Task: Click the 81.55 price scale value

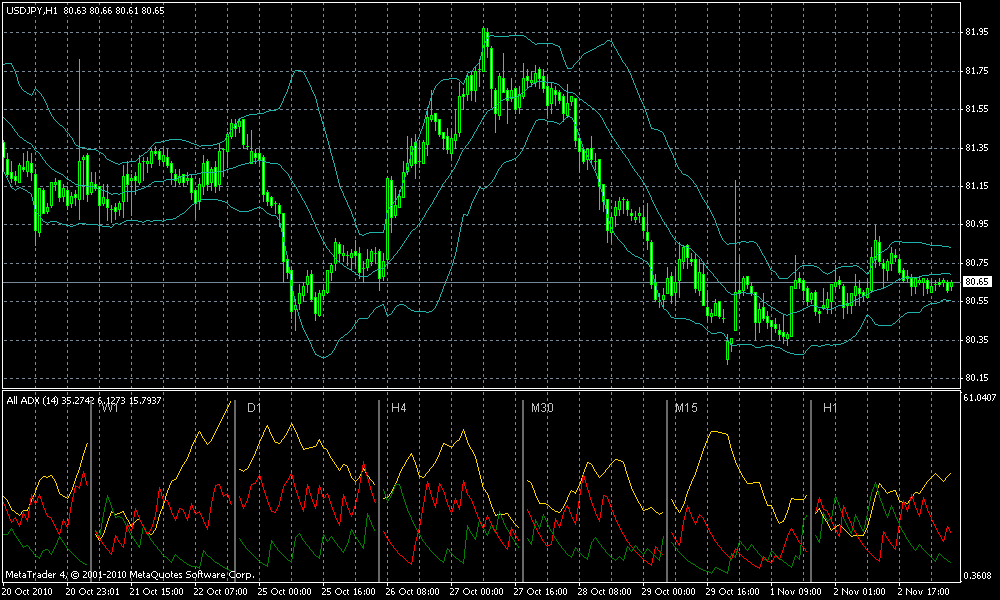Action: [976, 110]
